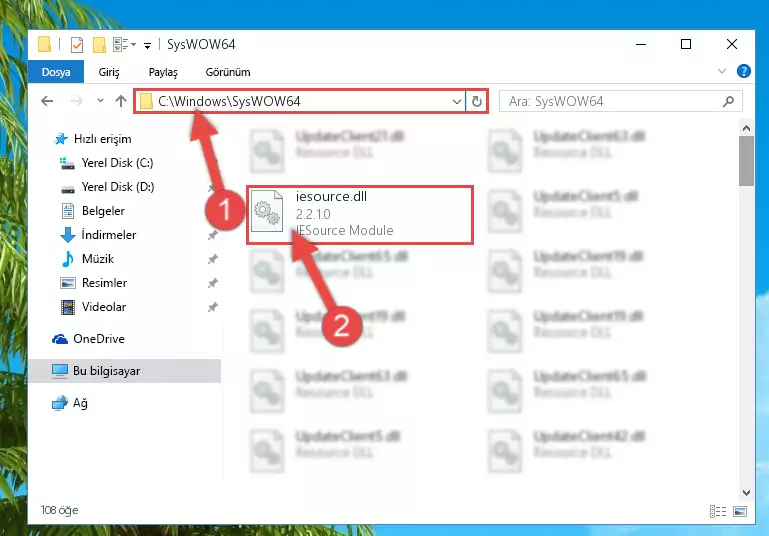
Task: Switch to the Giriş tab
Action: pos(109,72)
